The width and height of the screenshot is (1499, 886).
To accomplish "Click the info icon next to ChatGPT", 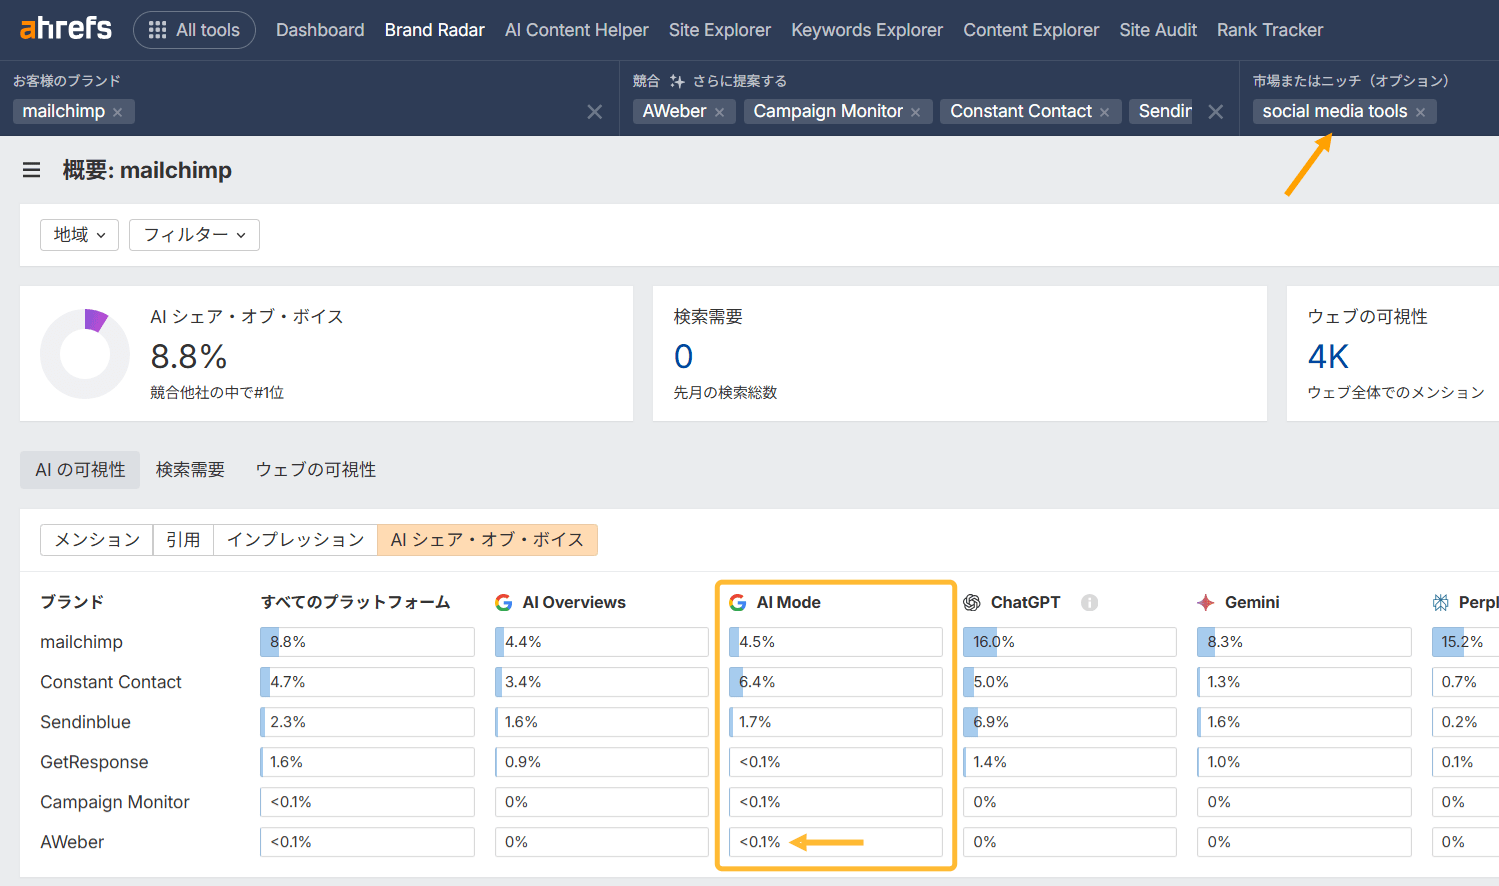I will [x=1089, y=602].
